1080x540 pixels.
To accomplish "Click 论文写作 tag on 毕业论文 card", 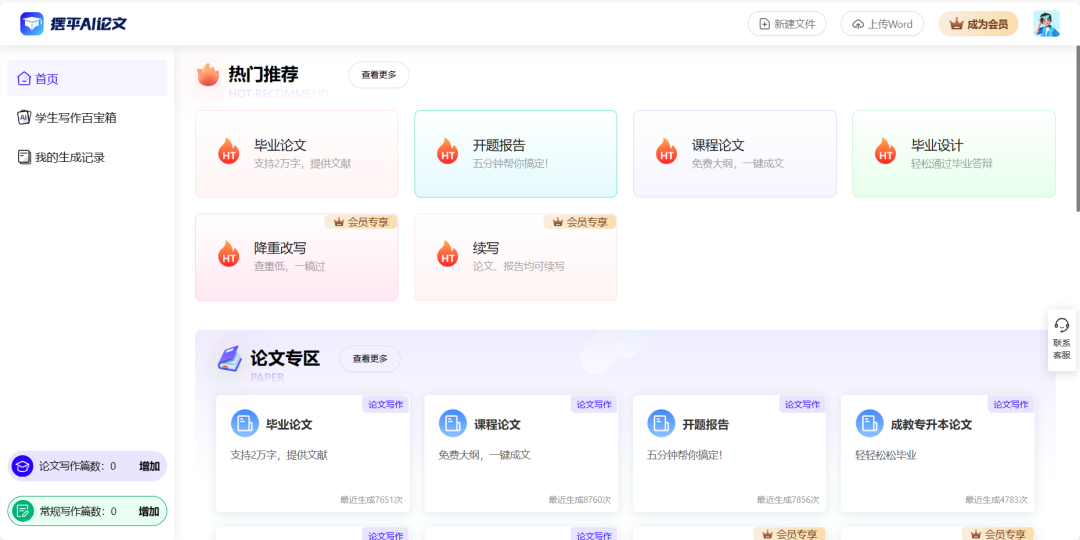I will [386, 404].
